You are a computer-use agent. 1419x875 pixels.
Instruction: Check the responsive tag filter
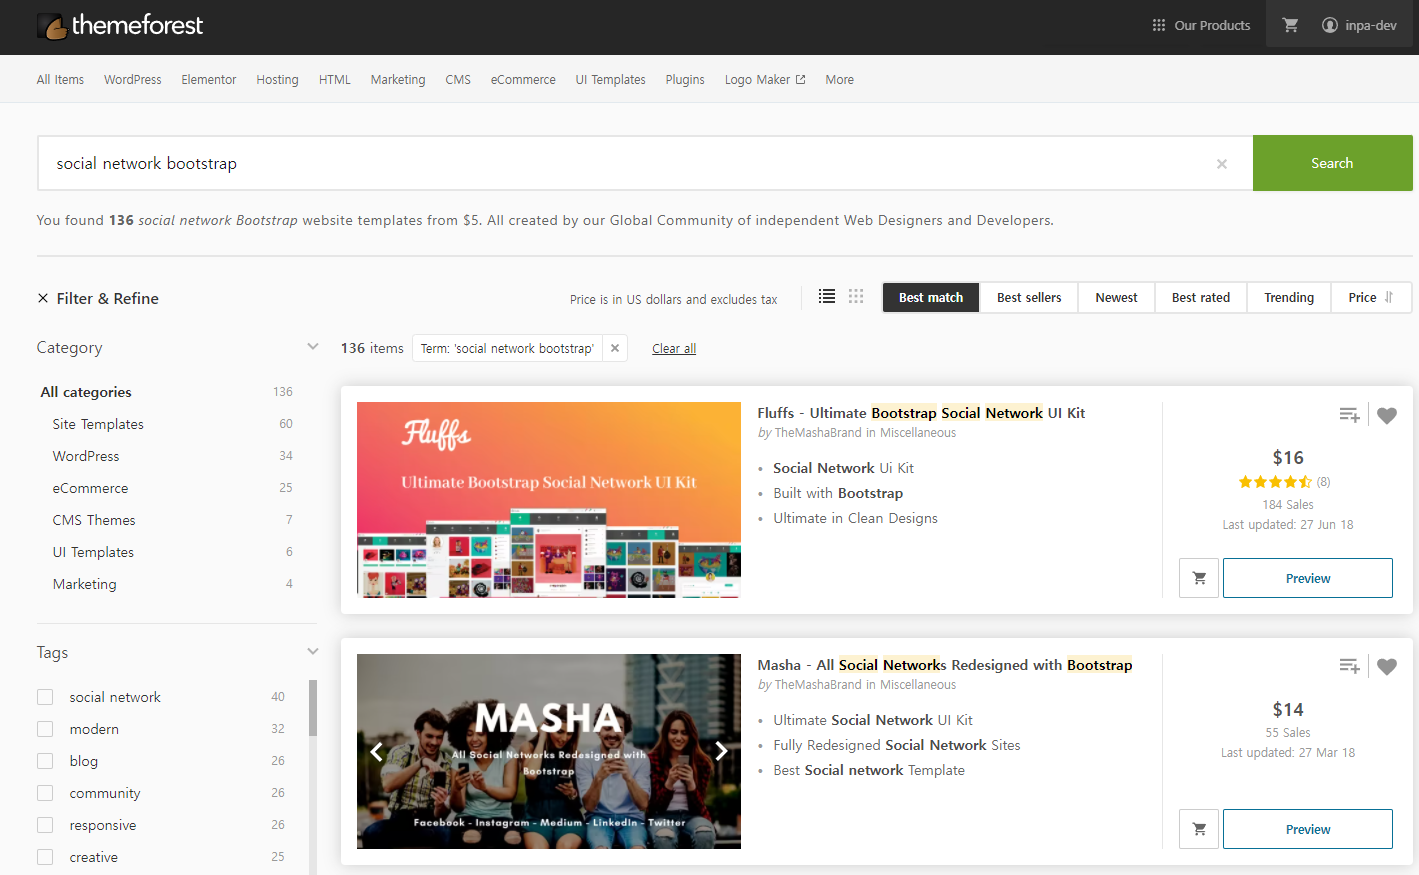(45, 825)
